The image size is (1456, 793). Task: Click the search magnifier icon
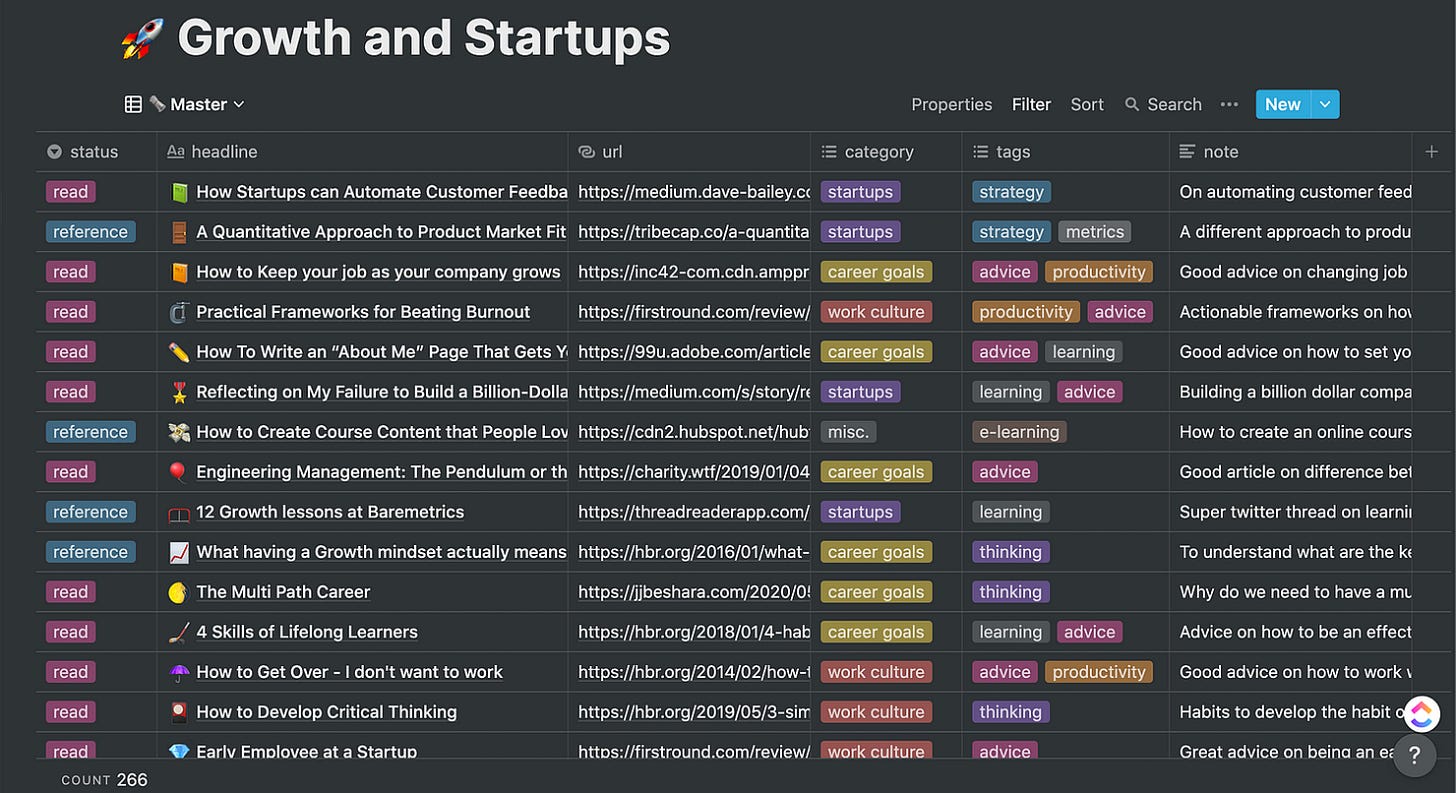point(1132,104)
